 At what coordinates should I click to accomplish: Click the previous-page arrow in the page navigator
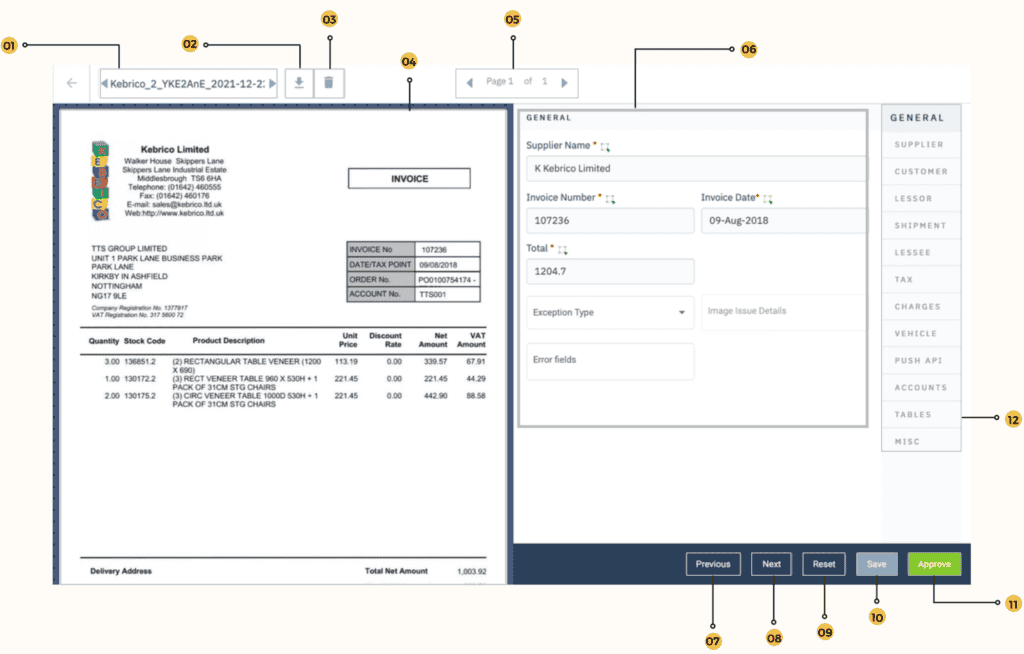(469, 83)
